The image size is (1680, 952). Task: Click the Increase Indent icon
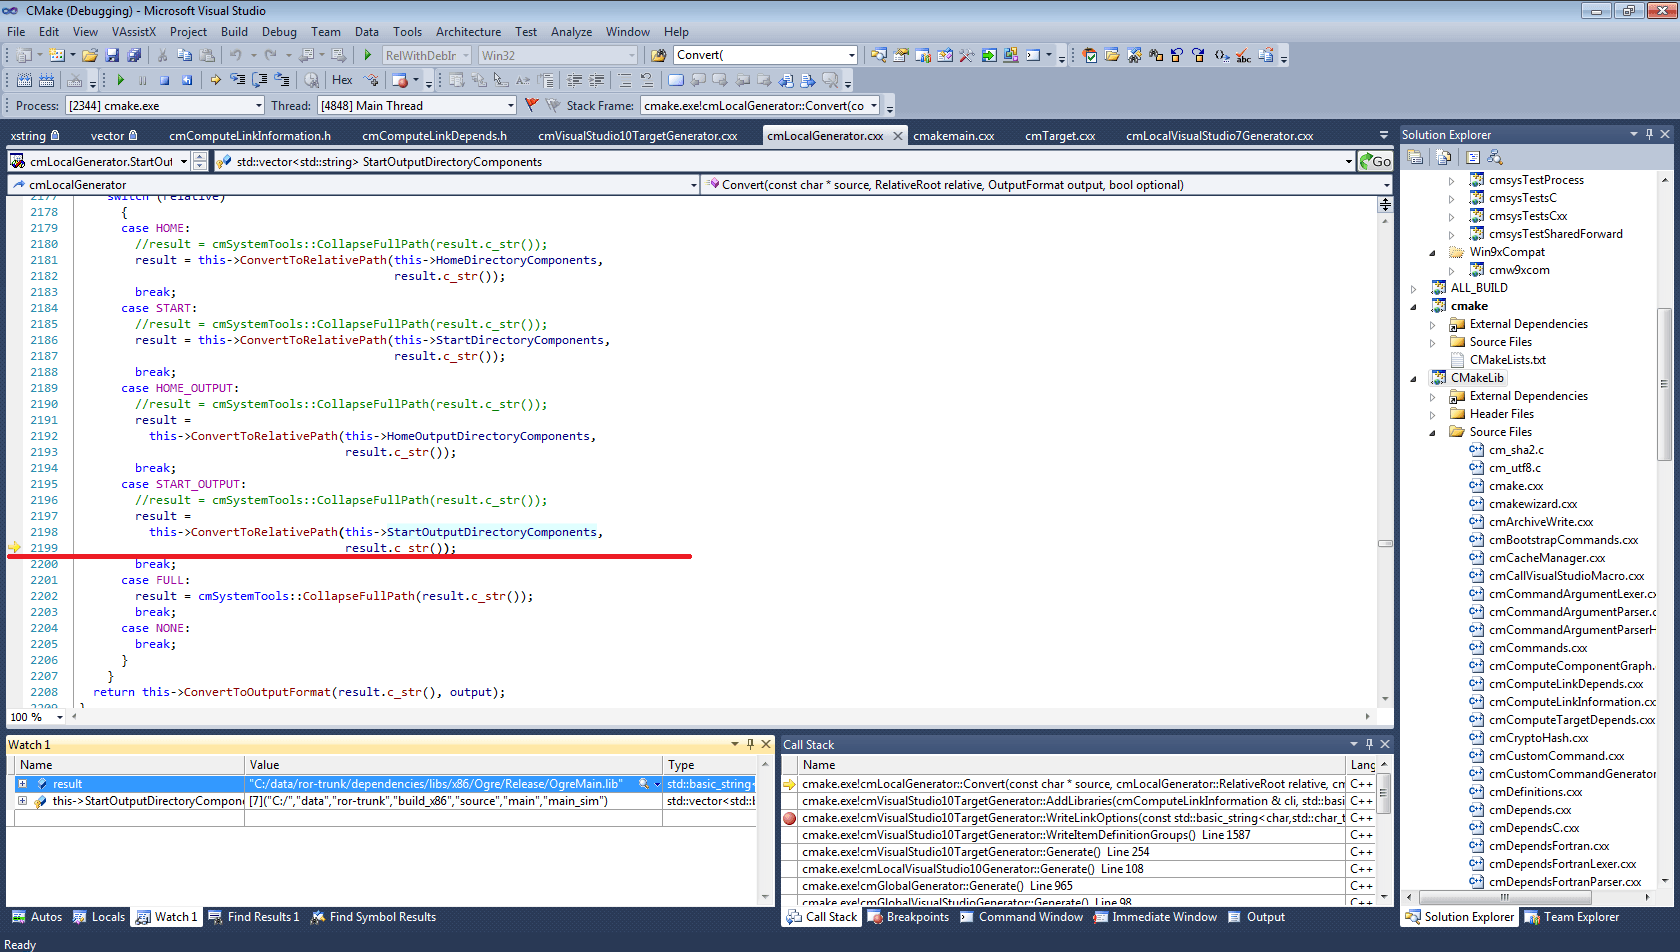tap(596, 80)
